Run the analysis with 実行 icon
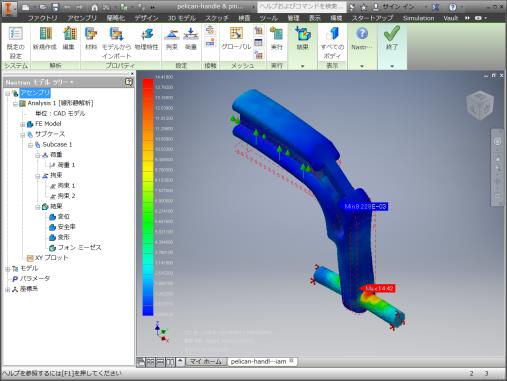 point(276,34)
